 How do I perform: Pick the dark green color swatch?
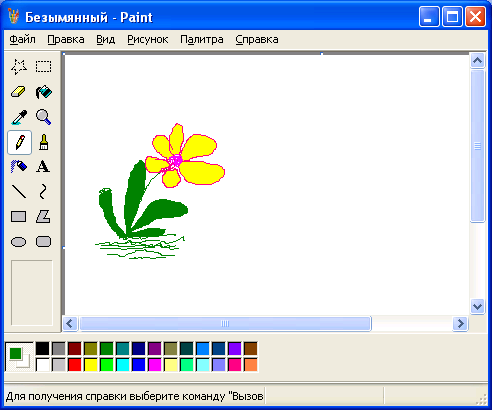(x=107, y=349)
